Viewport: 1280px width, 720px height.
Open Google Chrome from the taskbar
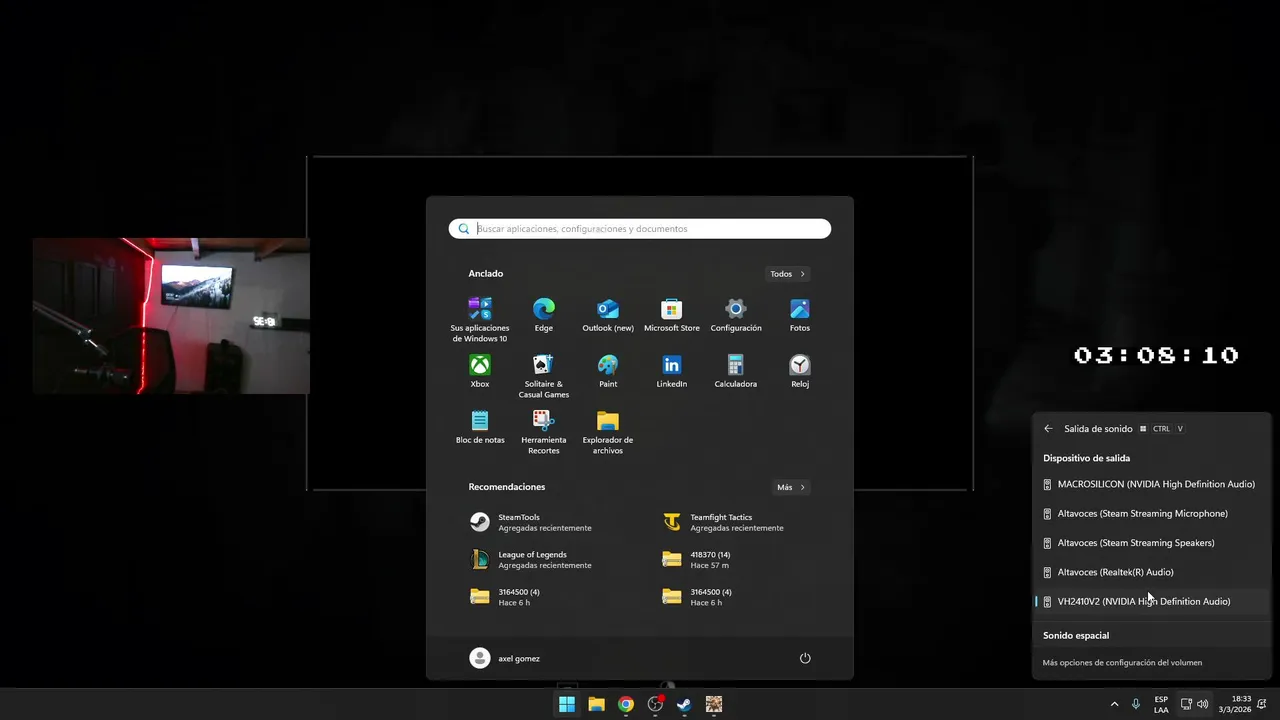click(x=625, y=704)
